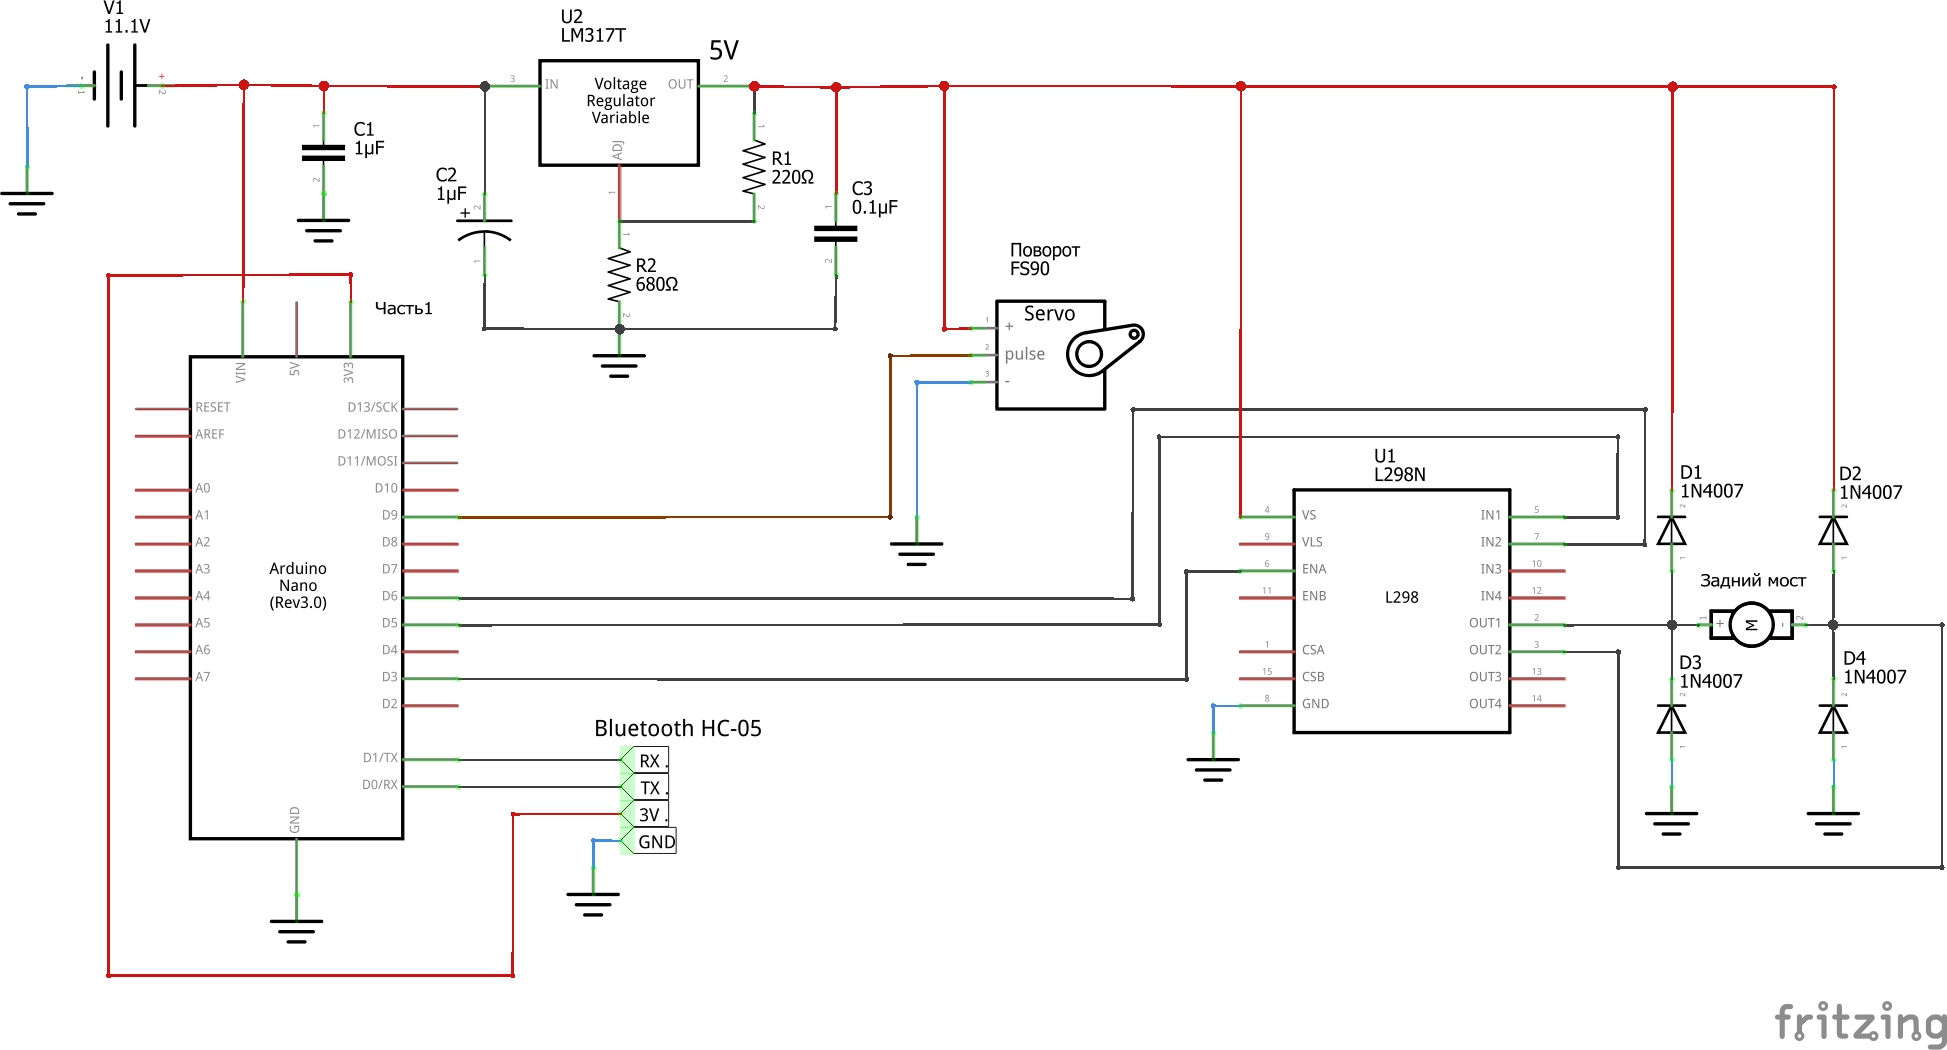Click the FS90 servo horn symbol

pos(1103,349)
